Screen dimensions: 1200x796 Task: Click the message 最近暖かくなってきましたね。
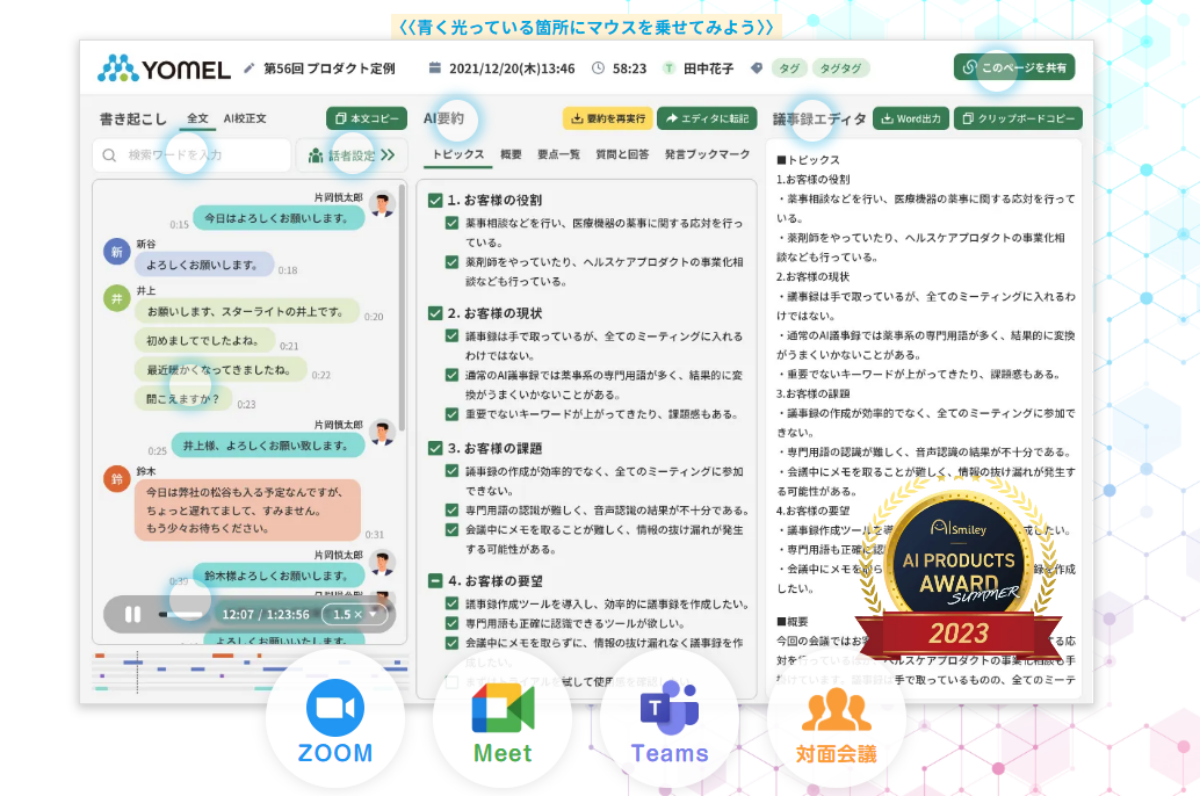point(220,369)
